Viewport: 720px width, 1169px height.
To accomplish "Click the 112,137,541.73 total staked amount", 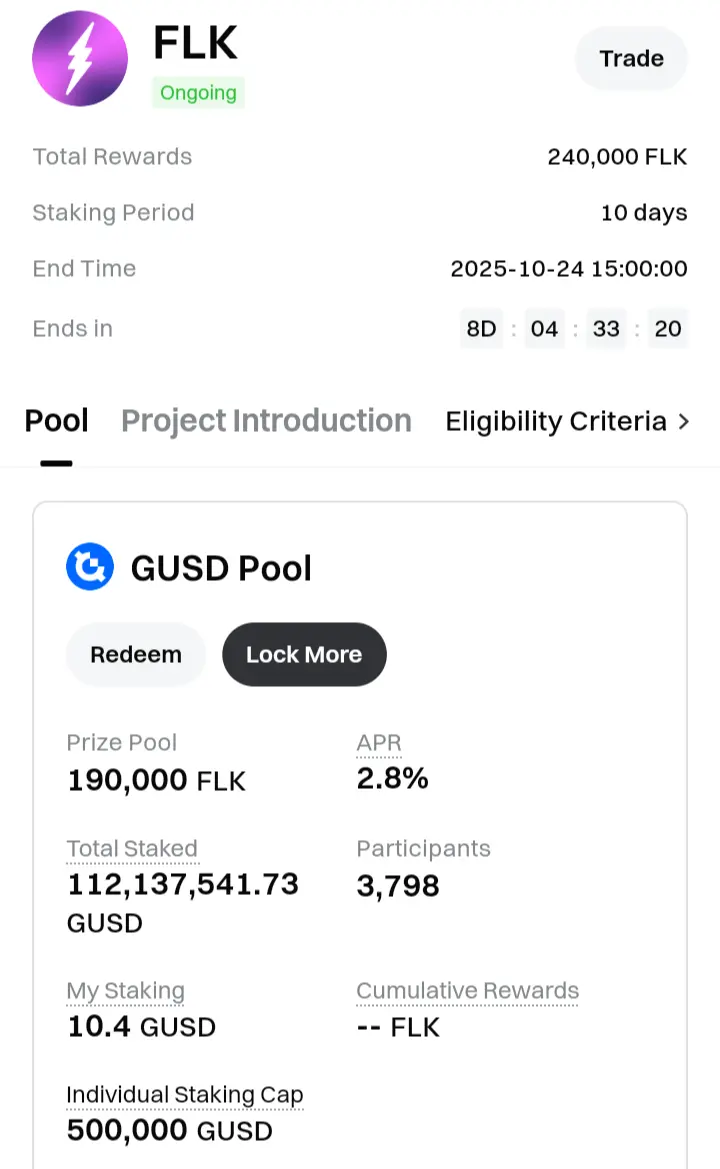I will tap(183, 884).
